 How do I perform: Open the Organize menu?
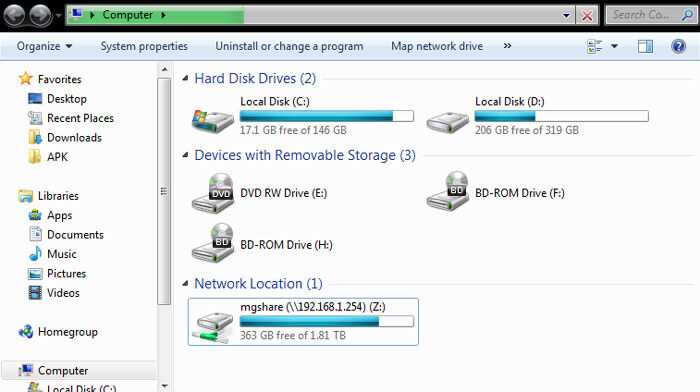coord(44,46)
